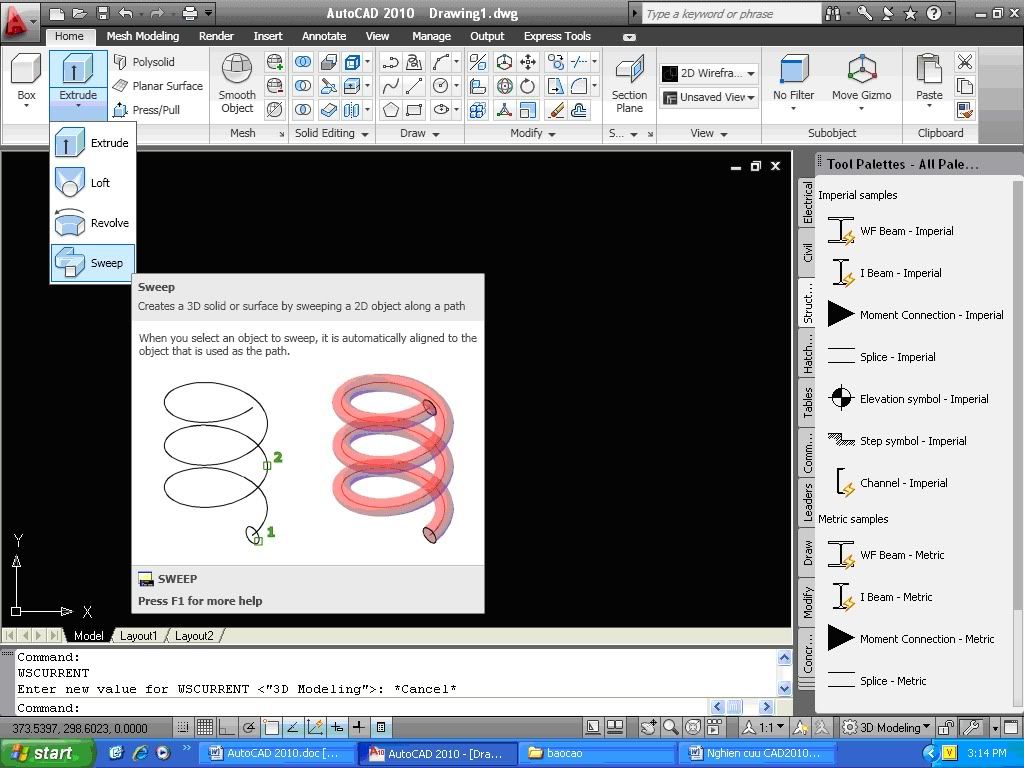Image resolution: width=1024 pixels, height=768 pixels.
Task: Toggle Ortho Mode in the status bar
Action: pyautogui.click(x=227, y=727)
